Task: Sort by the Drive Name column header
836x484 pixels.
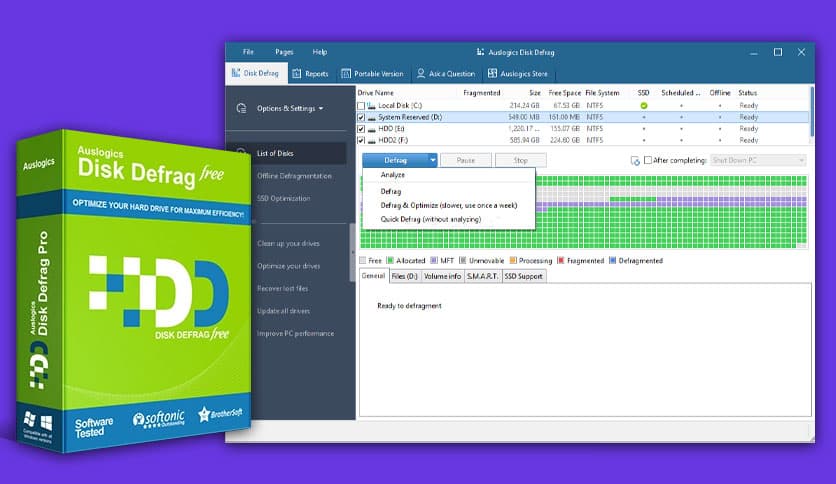Action: pos(375,93)
